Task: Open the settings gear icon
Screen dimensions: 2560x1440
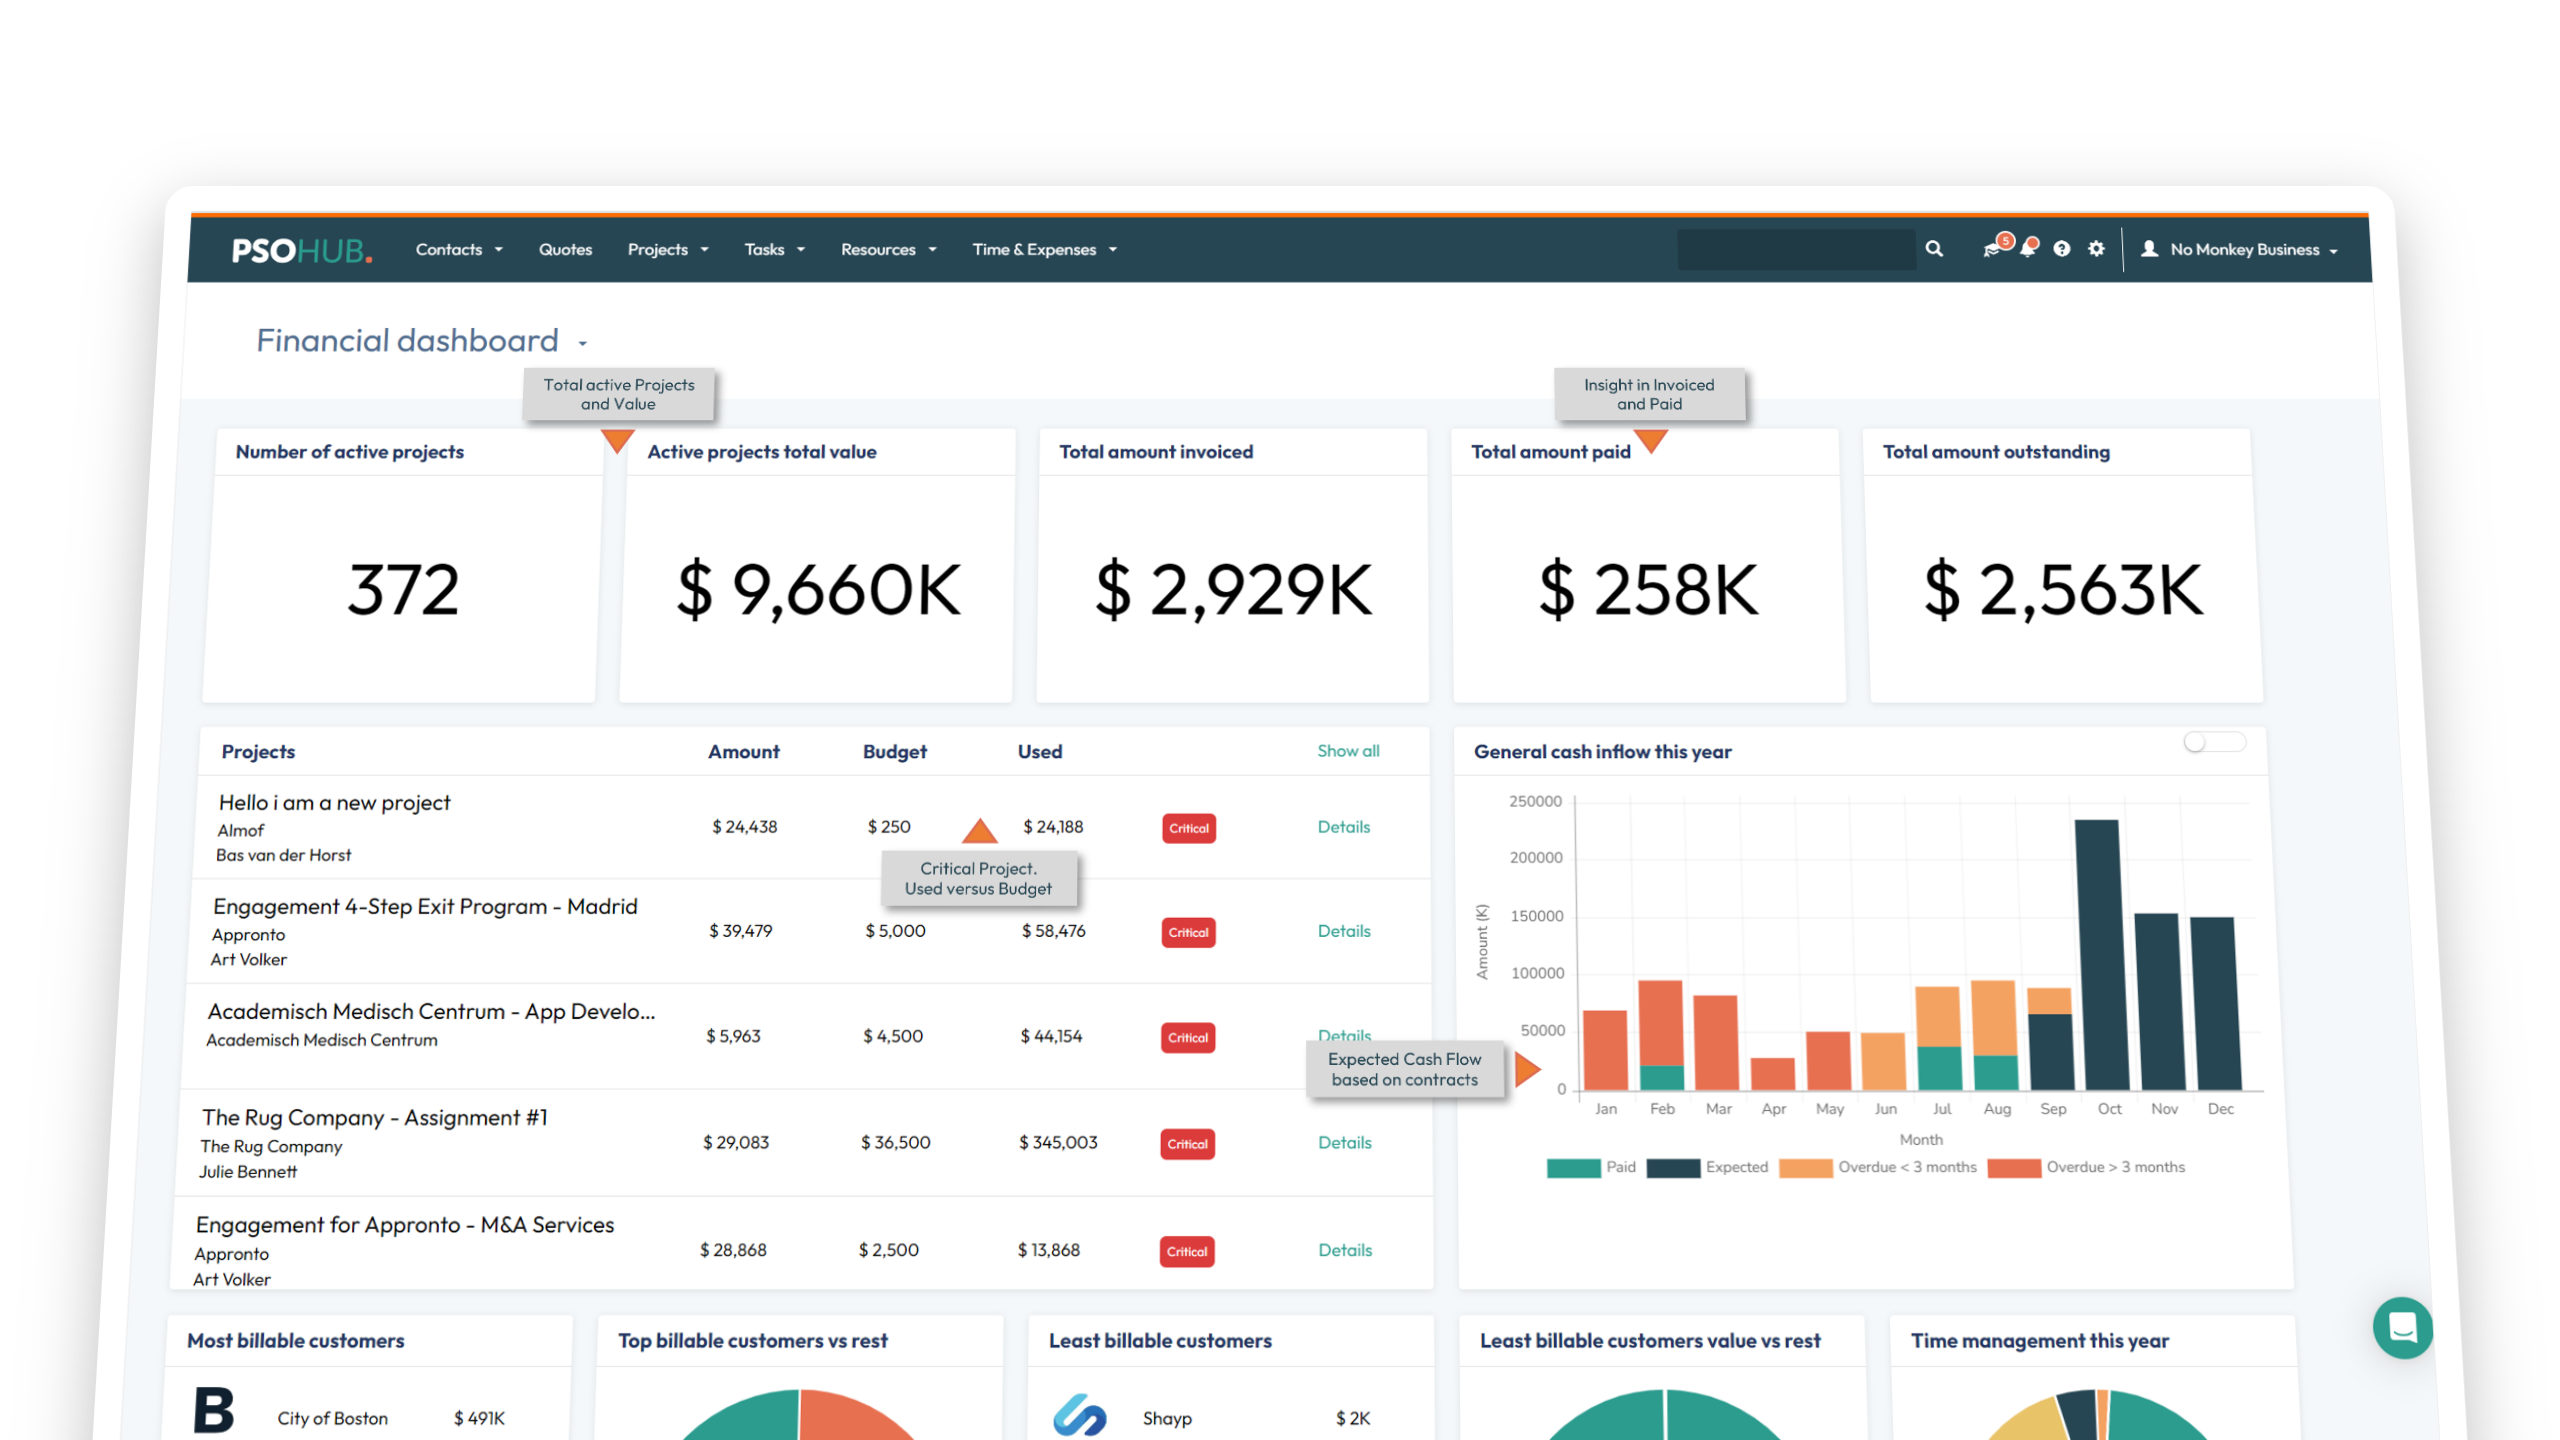Action: [2096, 249]
